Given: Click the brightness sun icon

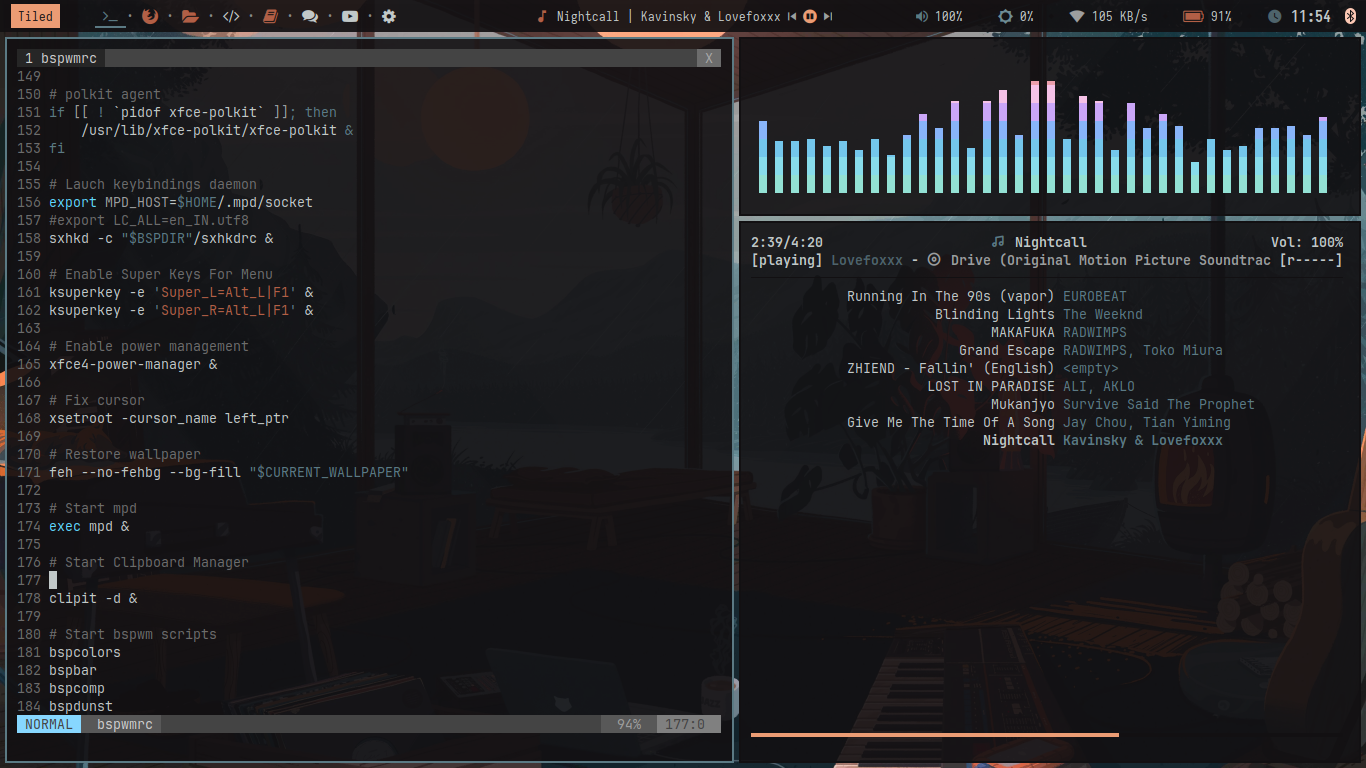Looking at the screenshot, I should point(1005,16).
